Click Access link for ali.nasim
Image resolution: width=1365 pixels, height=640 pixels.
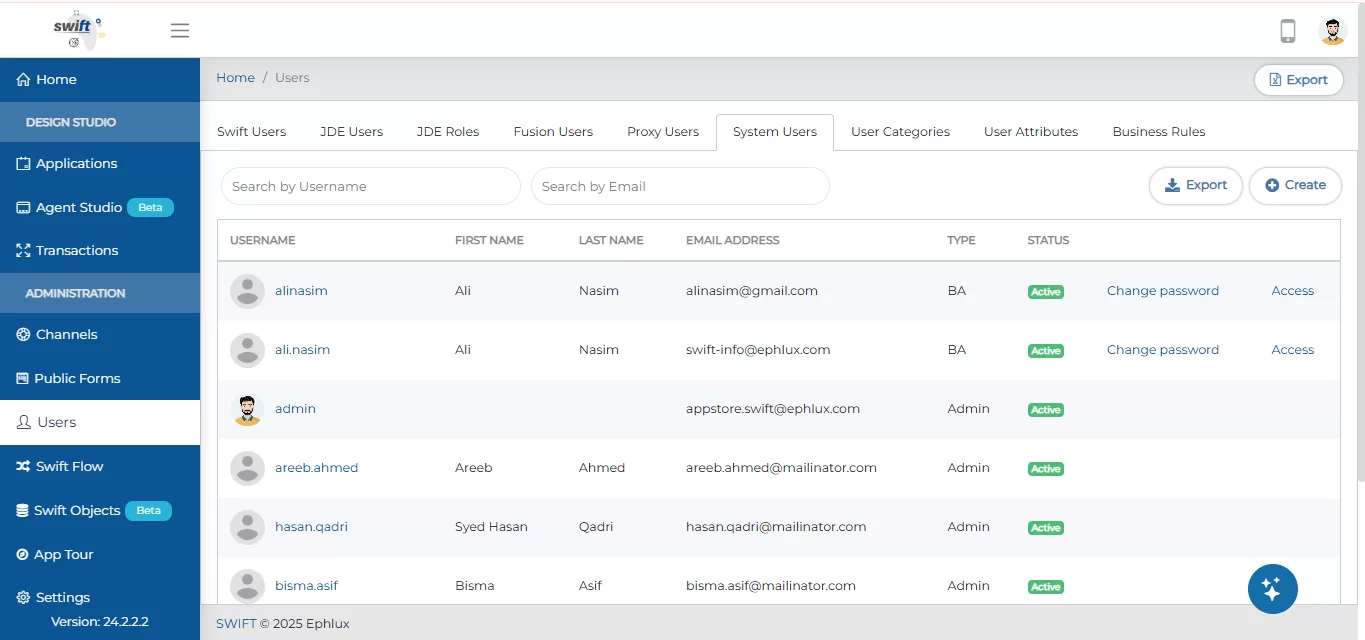click(x=1293, y=350)
